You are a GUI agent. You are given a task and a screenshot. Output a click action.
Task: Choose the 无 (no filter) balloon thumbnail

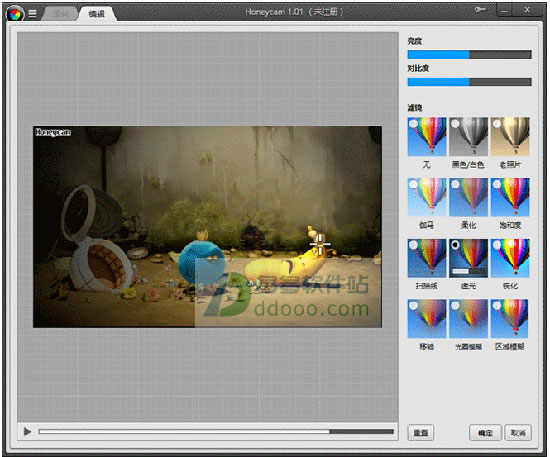[x=427, y=136]
